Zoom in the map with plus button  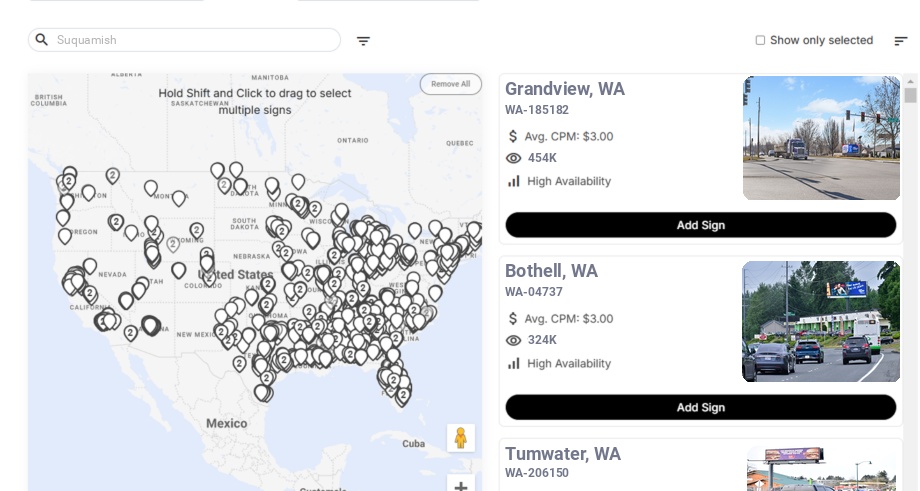pyautogui.click(x=461, y=486)
